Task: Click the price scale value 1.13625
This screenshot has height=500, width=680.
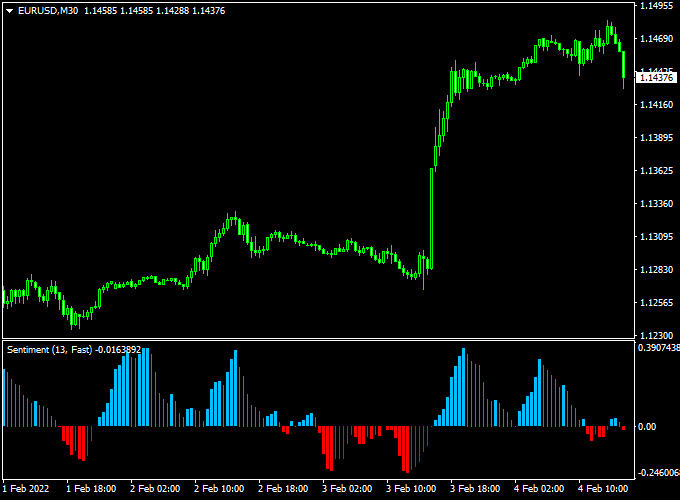Action: (657, 170)
